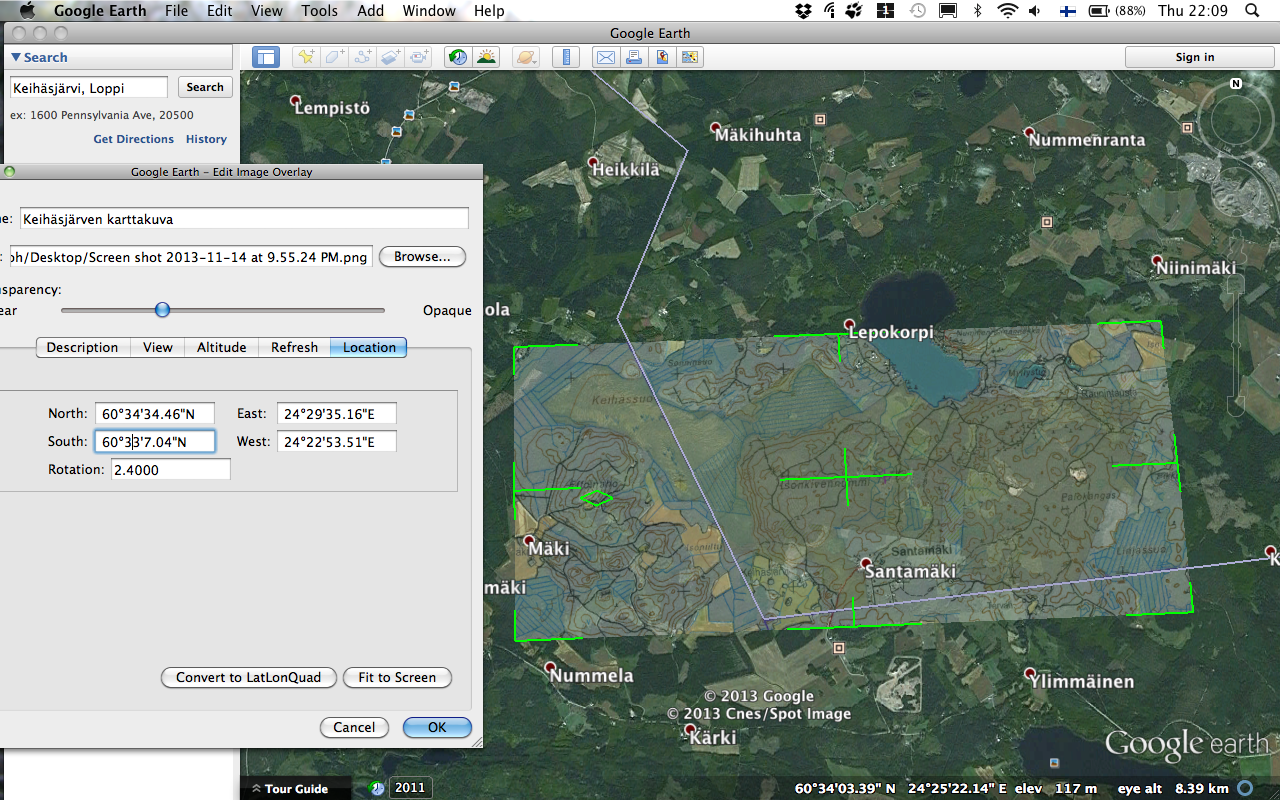Click the image file path field
Viewport: 1280px width, 800px height.
coord(190,257)
